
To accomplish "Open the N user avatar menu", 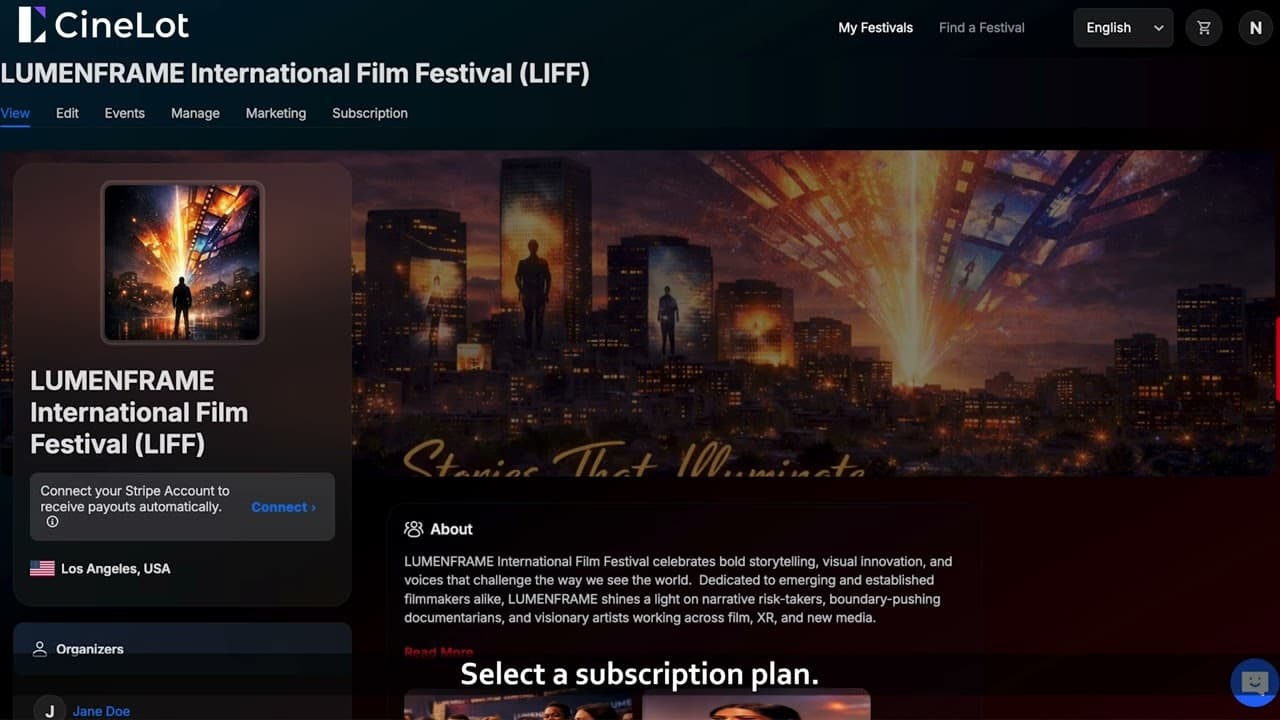I will pyautogui.click(x=1256, y=28).
